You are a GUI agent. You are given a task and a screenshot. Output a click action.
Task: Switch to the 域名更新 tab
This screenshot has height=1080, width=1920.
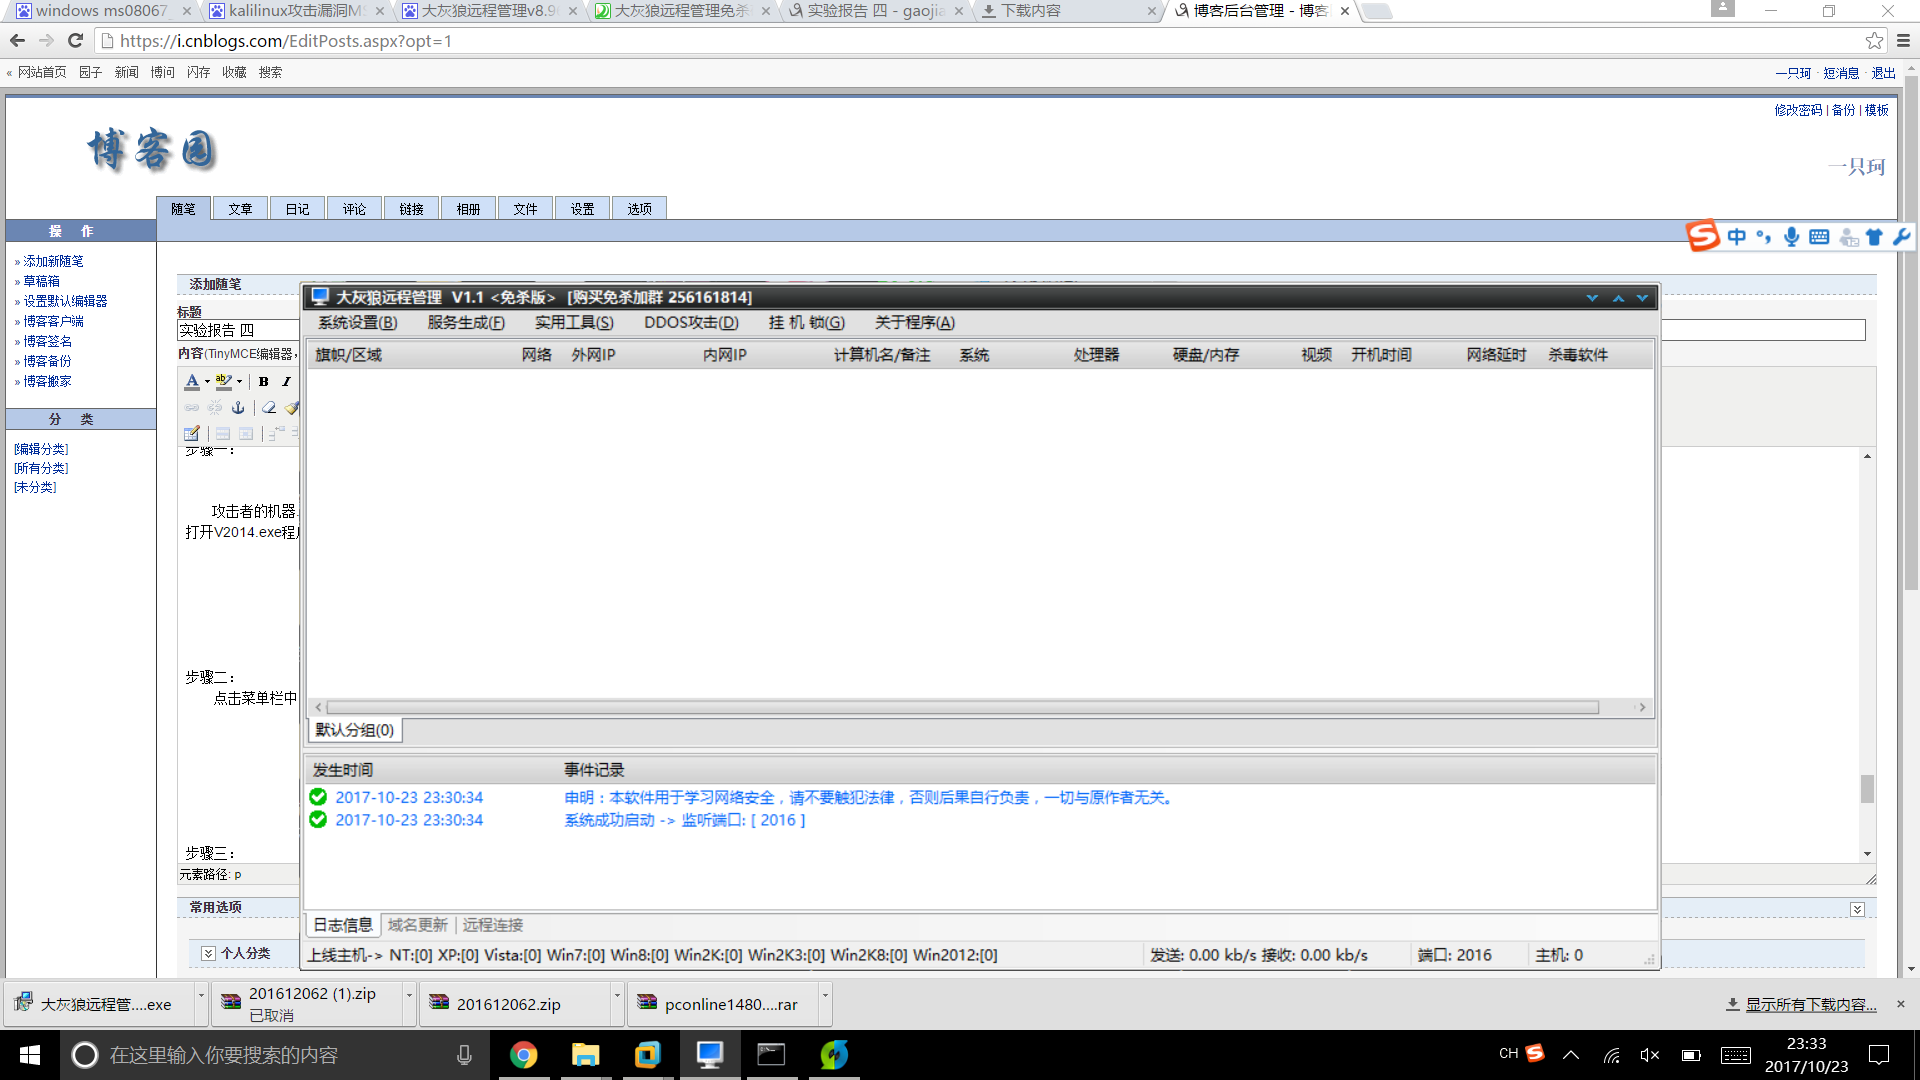click(x=418, y=925)
